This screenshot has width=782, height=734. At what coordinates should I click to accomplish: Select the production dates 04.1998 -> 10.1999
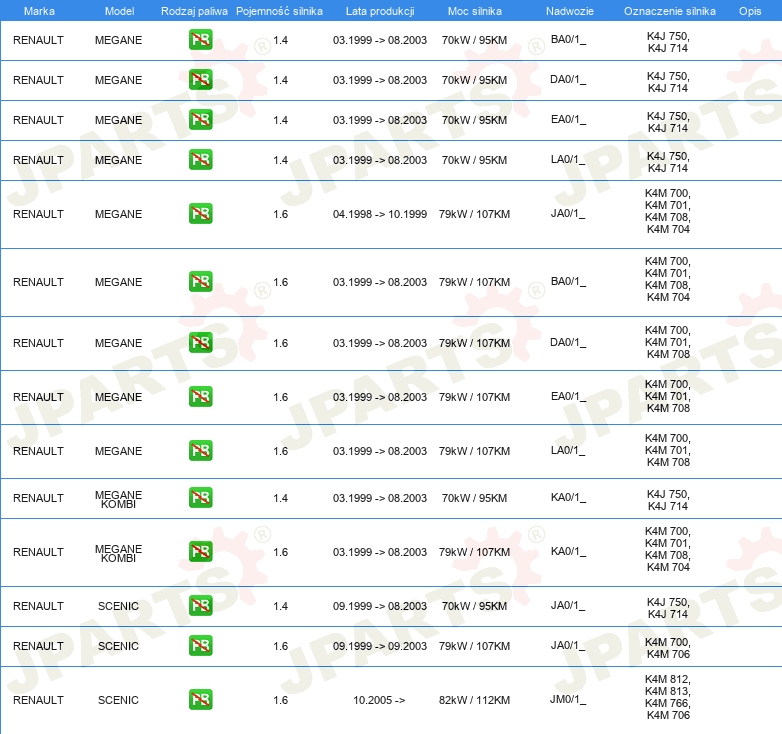tap(380, 214)
